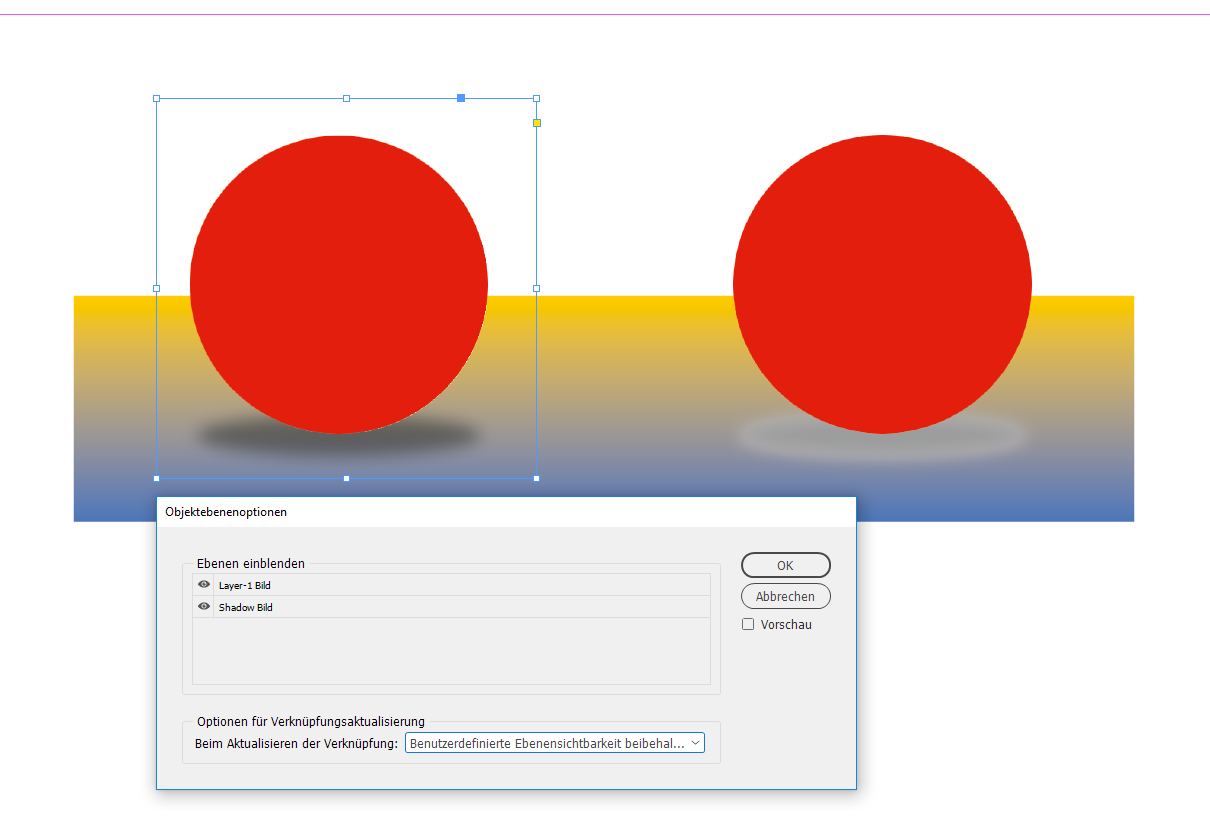The width and height of the screenshot is (1210, 821).
Task: Enable the Vorschau checkbox
Action: pyautogui.click(x=748, y=624)
